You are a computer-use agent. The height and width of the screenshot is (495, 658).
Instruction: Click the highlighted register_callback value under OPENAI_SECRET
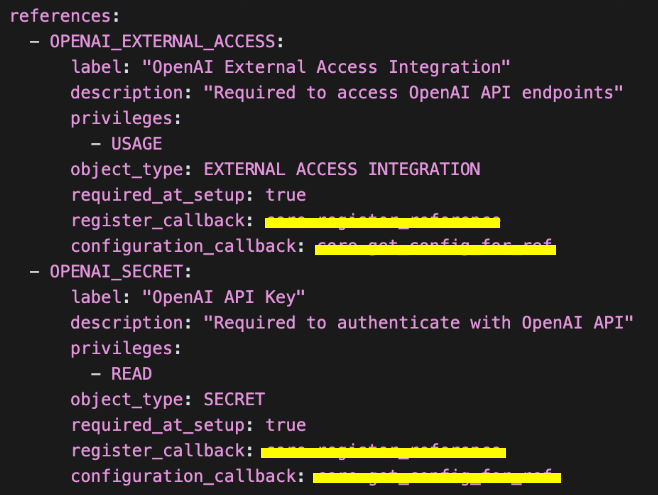tap(382, 451)
